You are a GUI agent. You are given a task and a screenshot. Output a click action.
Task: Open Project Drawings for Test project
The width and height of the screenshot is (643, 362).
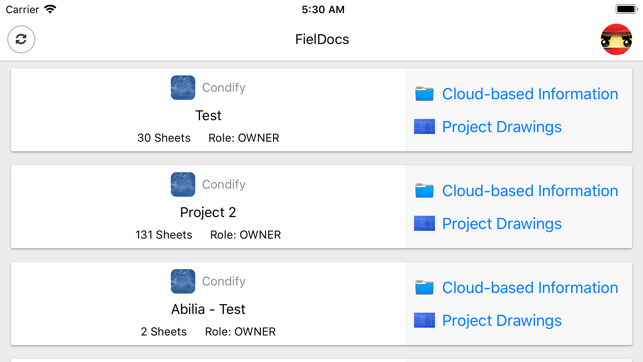[502, 127]
